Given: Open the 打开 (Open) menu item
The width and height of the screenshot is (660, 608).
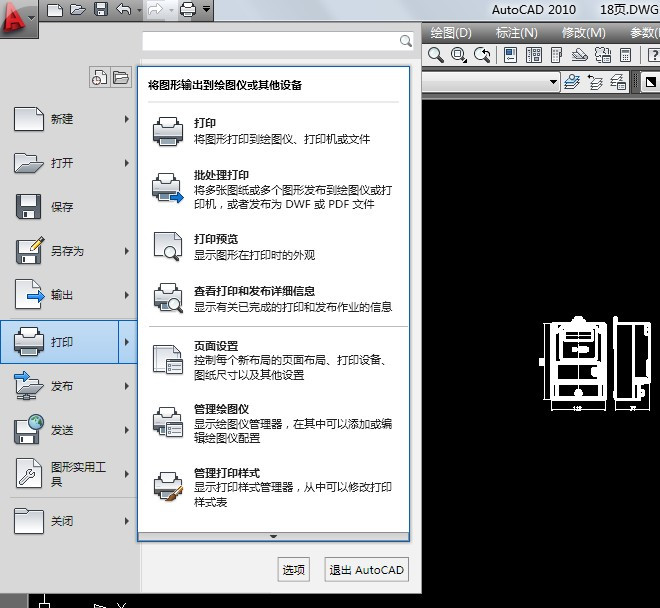Looking at the screenshot, I should 69,163.
